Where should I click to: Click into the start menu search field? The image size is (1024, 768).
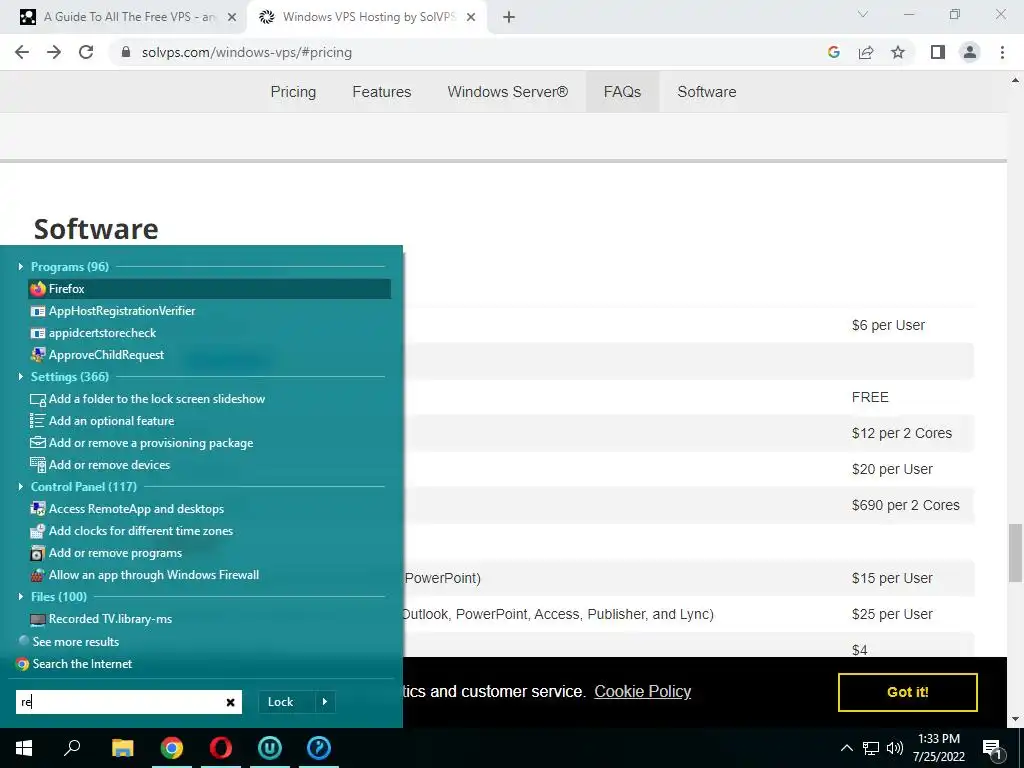[x=120, y=702]
